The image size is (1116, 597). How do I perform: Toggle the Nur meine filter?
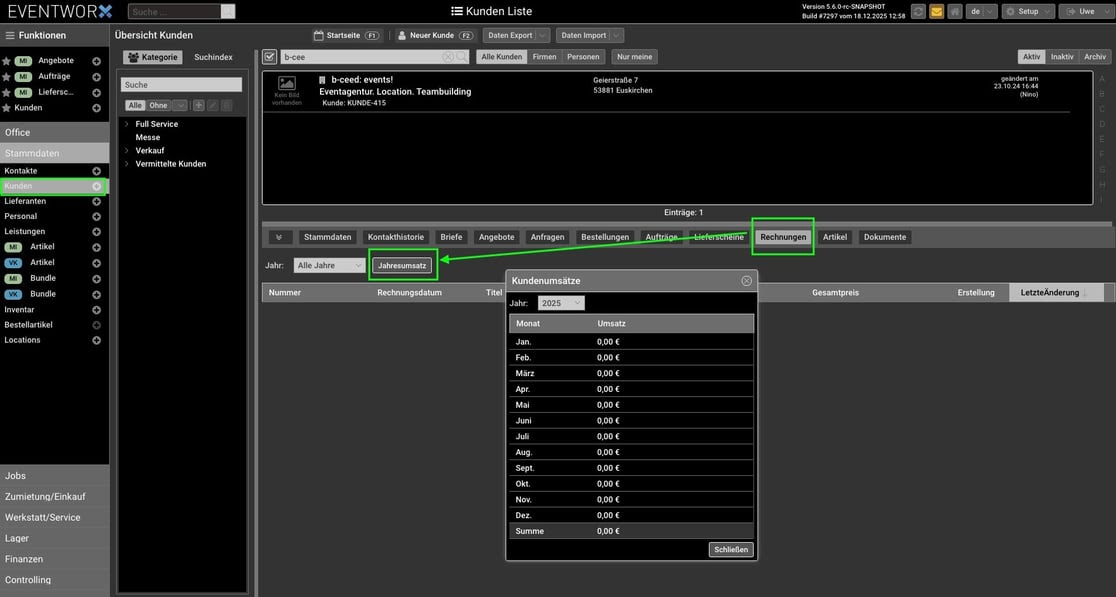(634, 57)
